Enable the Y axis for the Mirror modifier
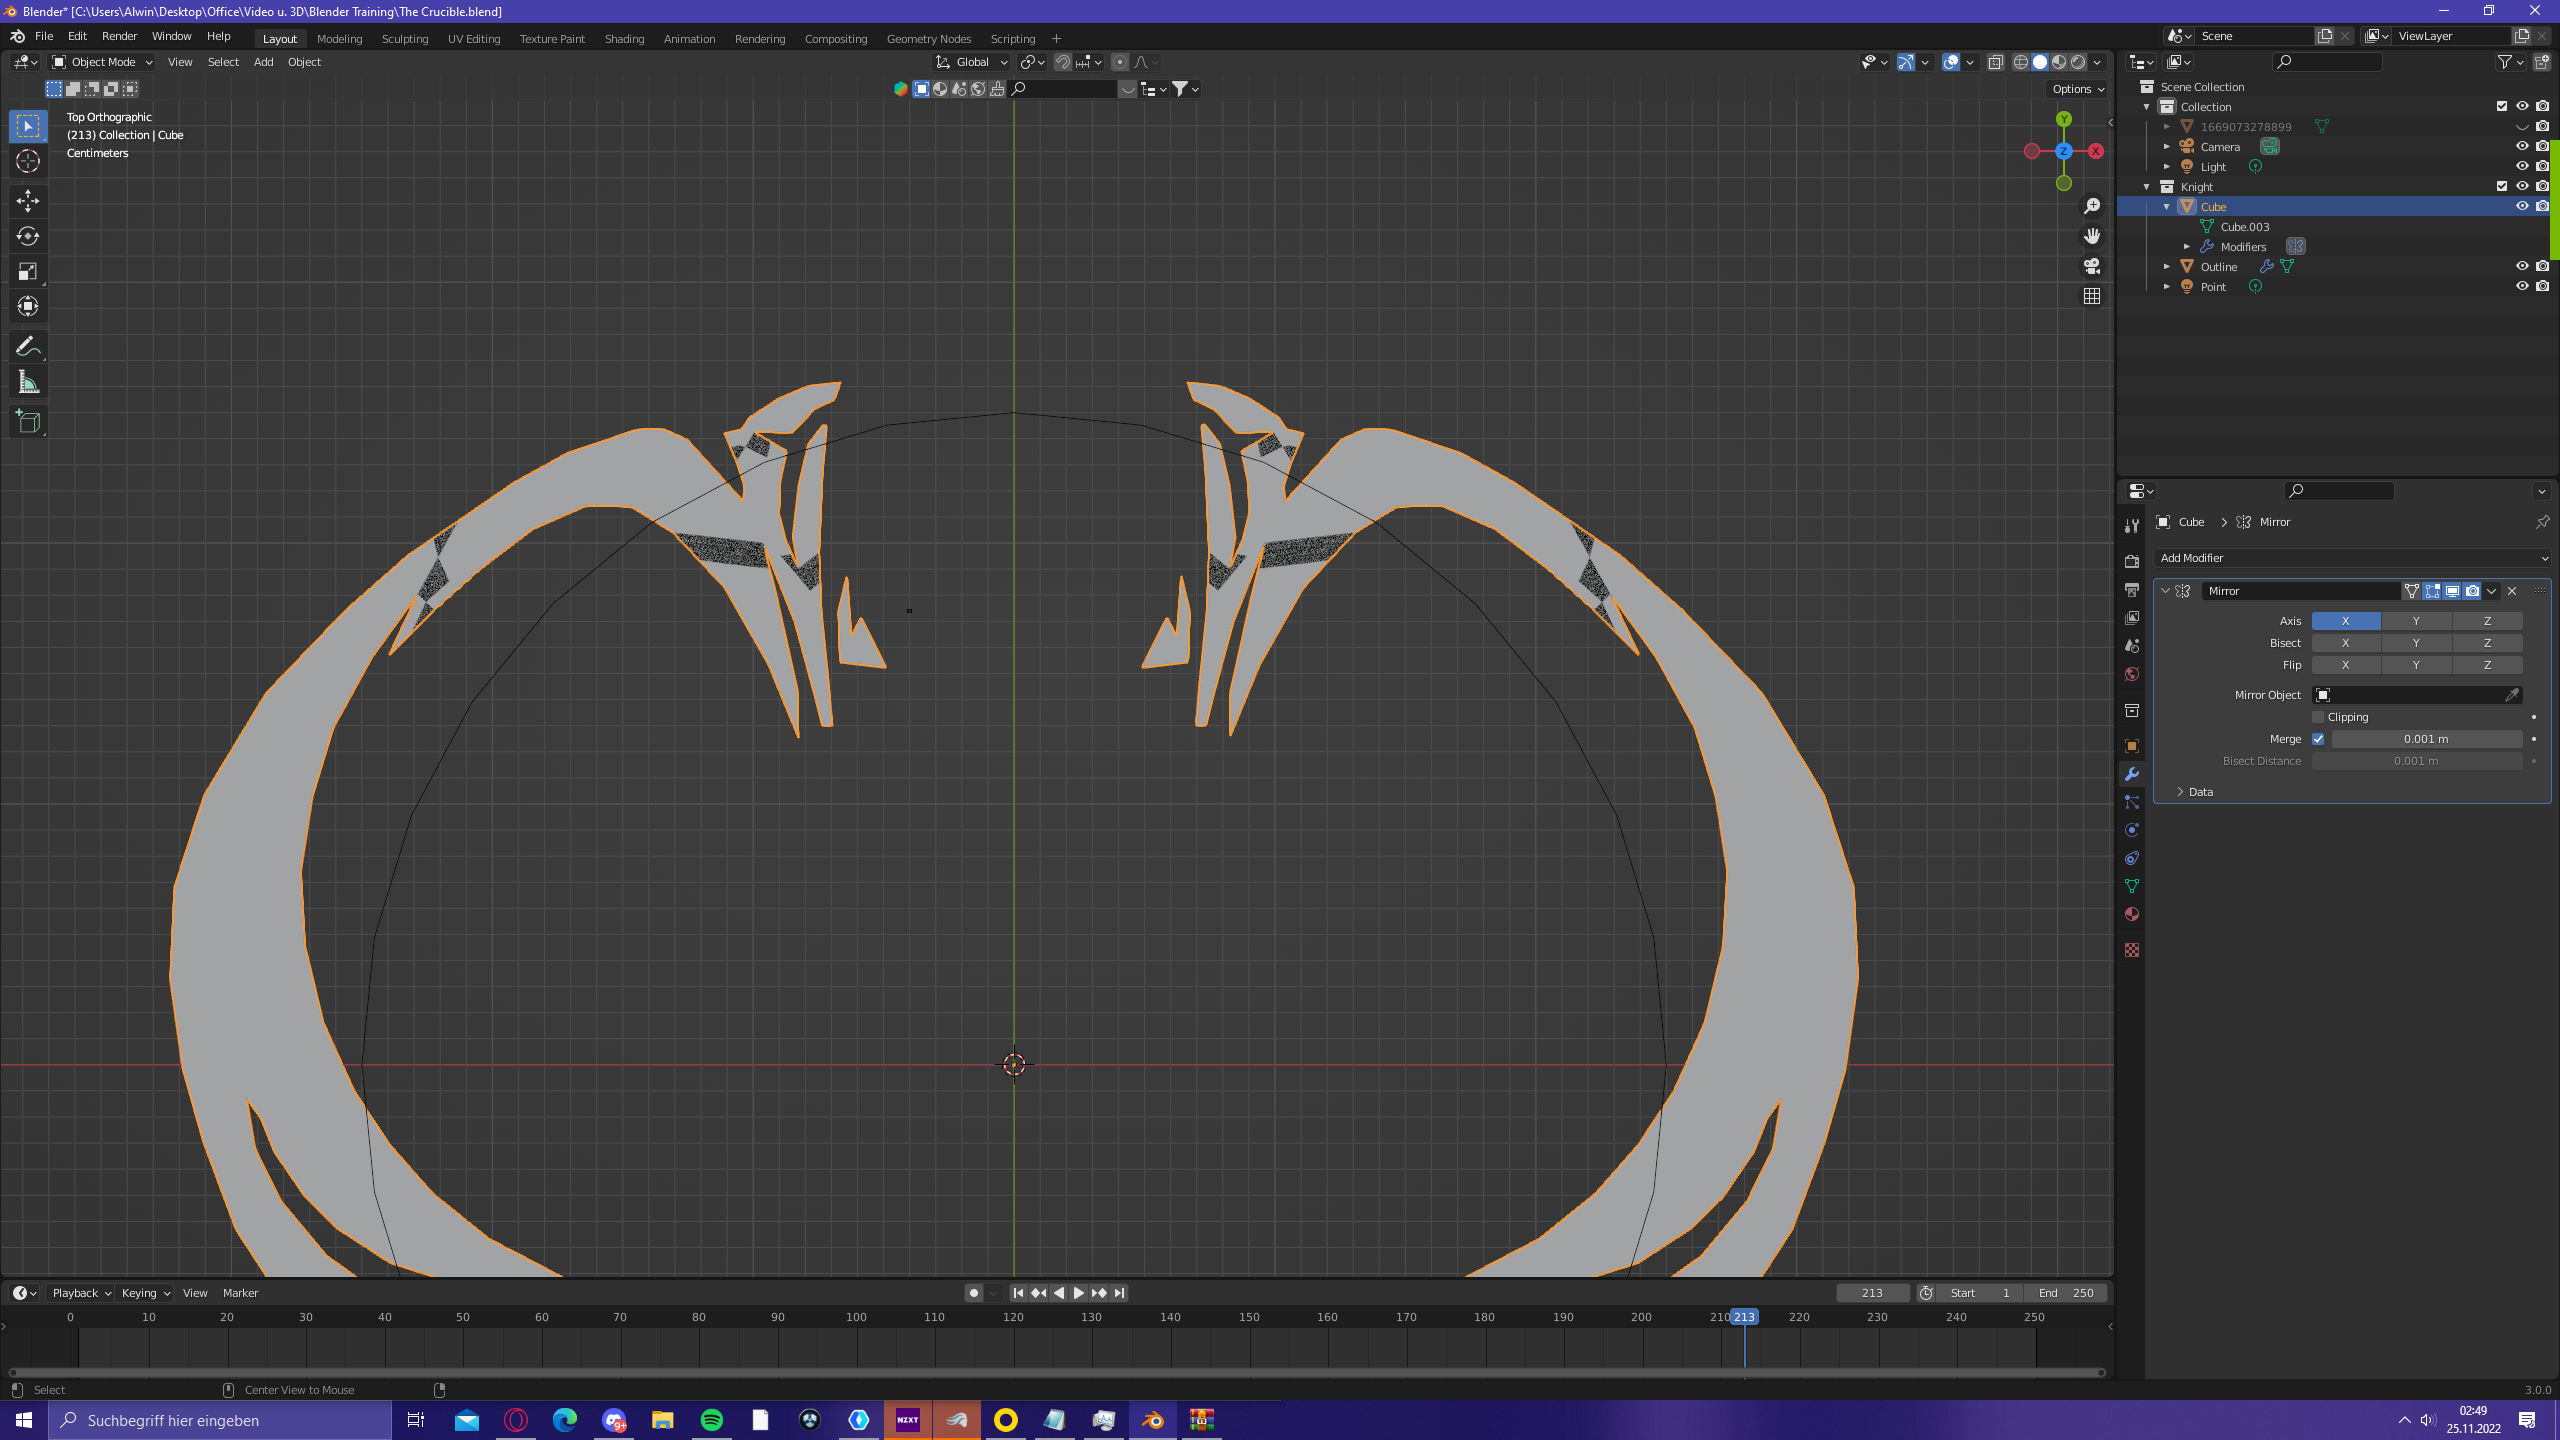This screenshot has height=1440, width=2560. [2415, 621]
